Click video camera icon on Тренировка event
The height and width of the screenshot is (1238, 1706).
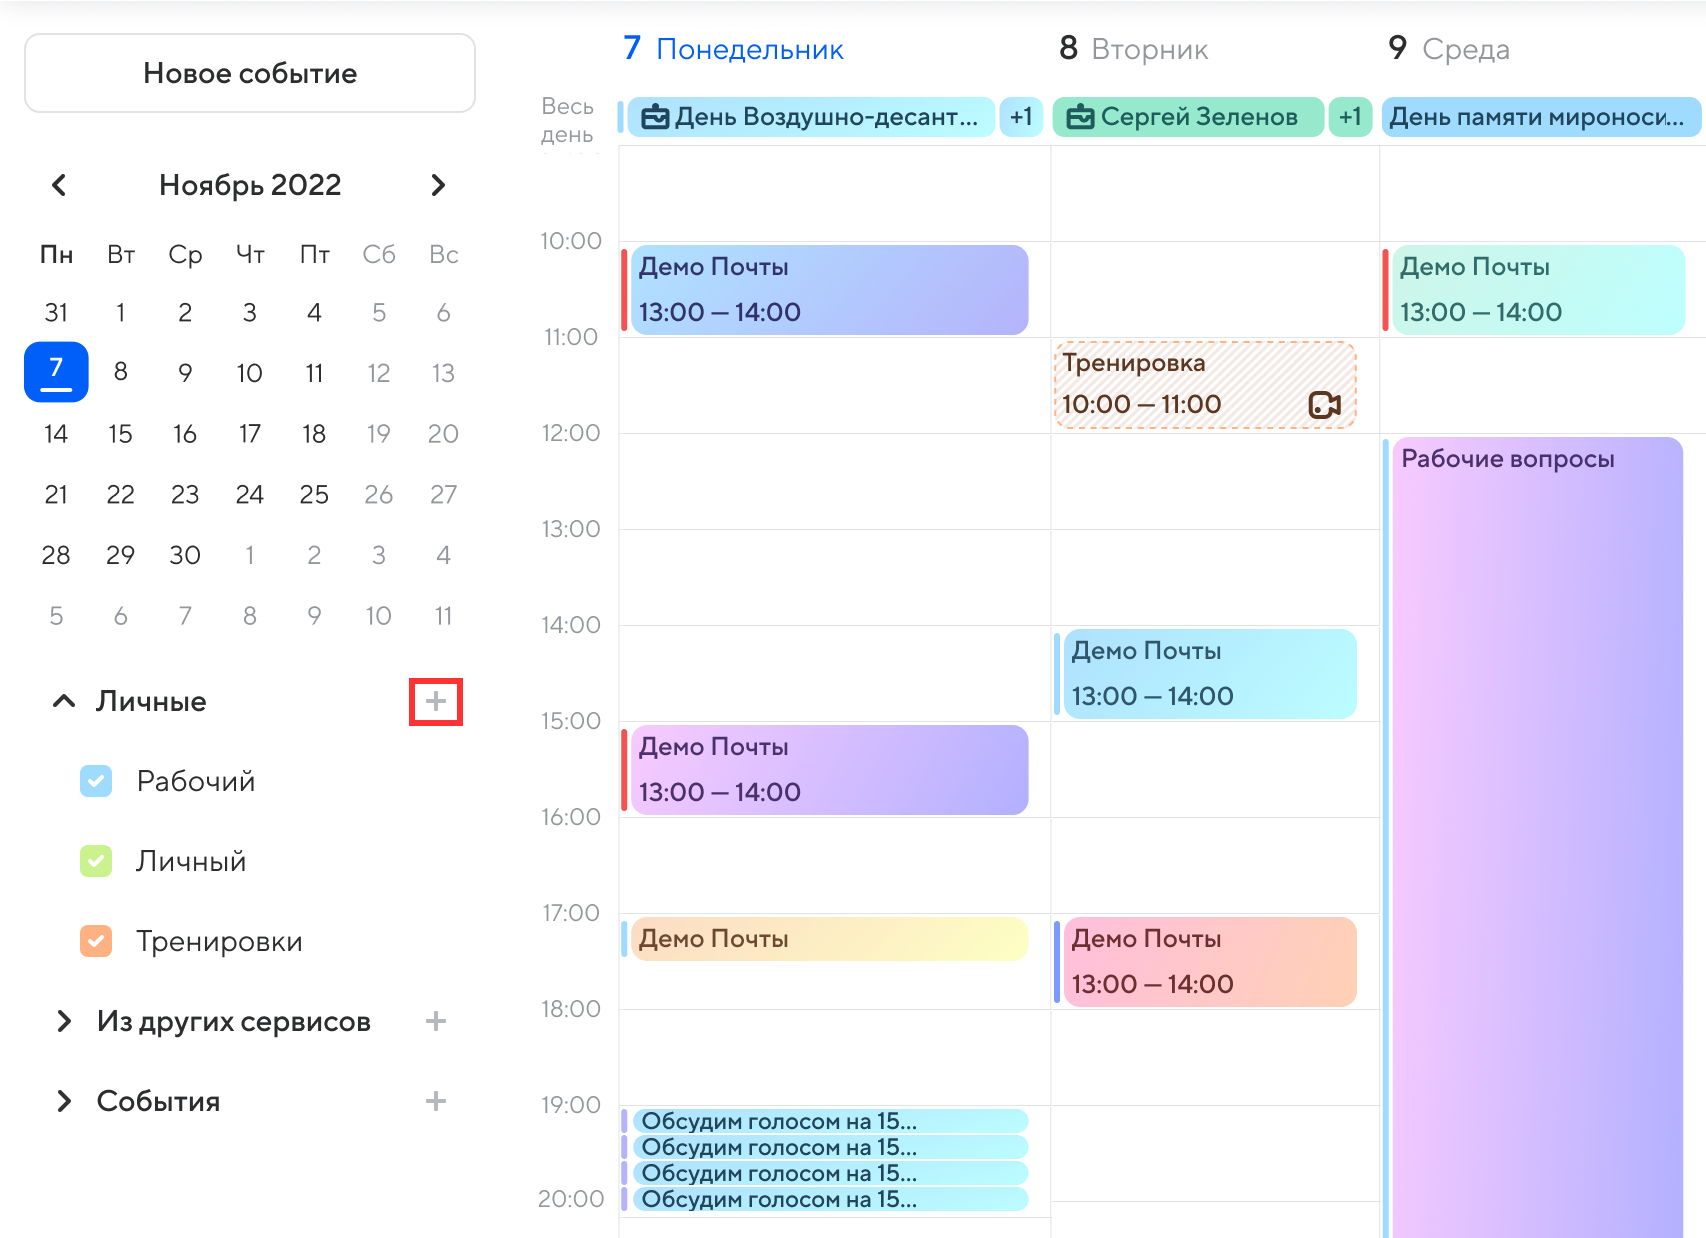pos(1324,404)
